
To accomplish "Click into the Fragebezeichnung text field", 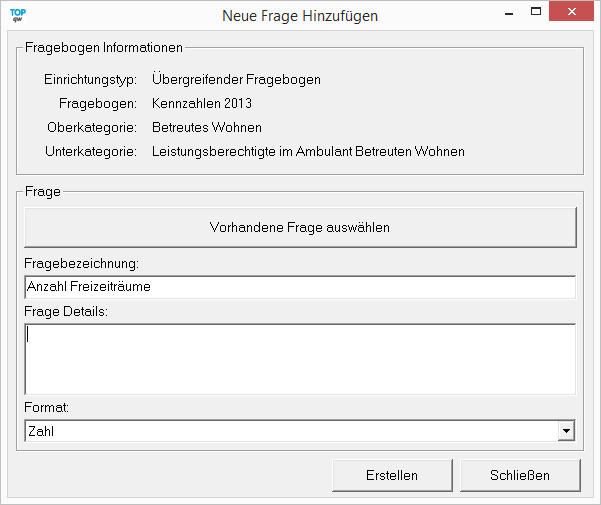I will click(300, 287).
